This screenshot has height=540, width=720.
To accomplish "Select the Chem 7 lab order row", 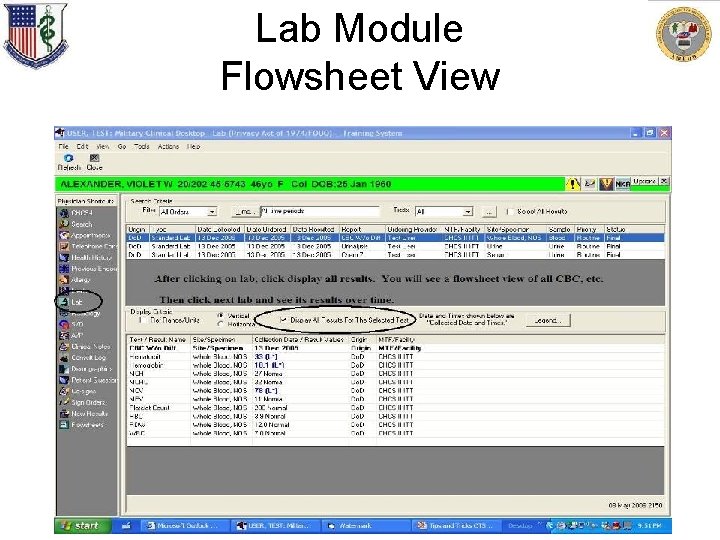I will 395,254.
